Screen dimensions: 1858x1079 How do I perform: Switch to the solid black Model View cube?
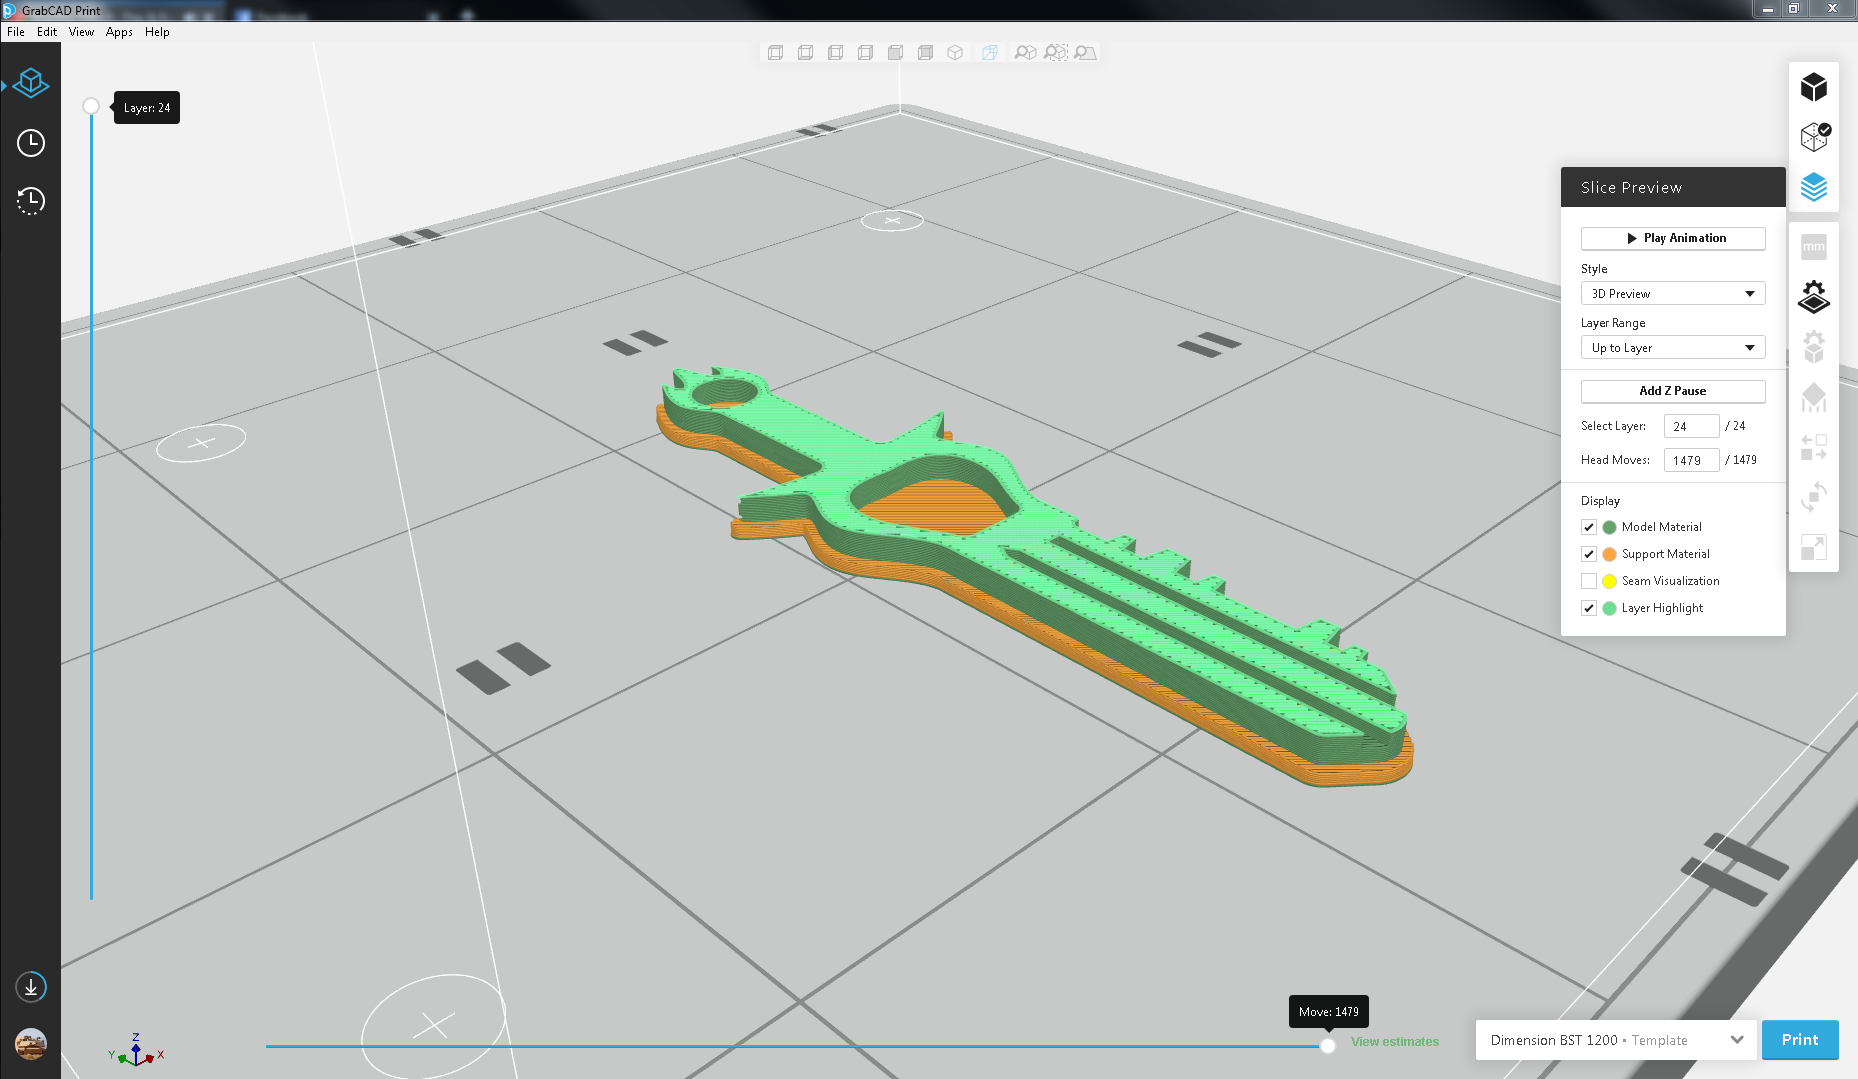point(1814,87)
